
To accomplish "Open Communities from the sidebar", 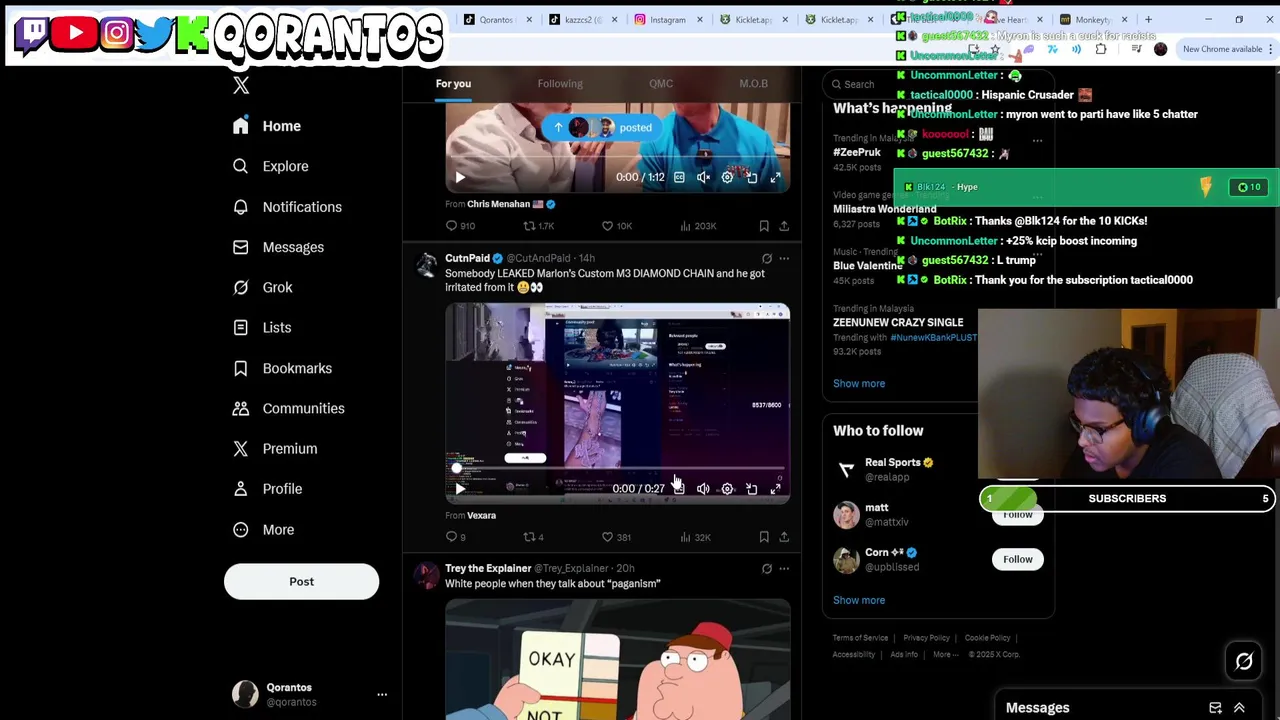I will 288,408.
